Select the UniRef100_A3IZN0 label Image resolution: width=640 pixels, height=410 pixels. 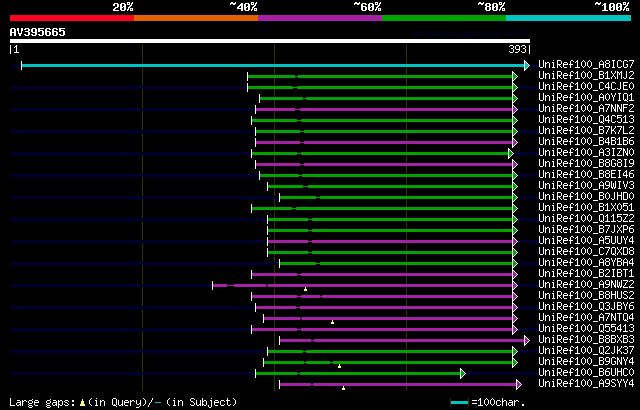[x=586, y=152]
